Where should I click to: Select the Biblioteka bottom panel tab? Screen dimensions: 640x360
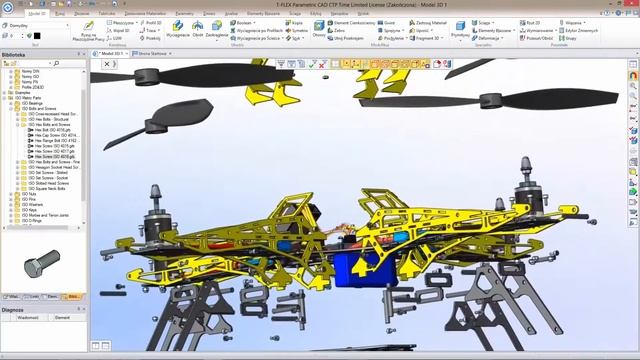[x=72, y=297]
